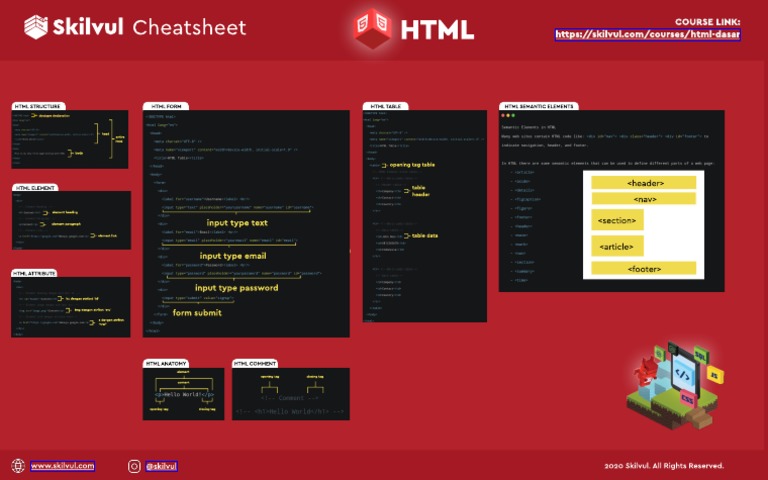
Task: Open the Skilvul HTML course link
Action: tap(647, 34)
